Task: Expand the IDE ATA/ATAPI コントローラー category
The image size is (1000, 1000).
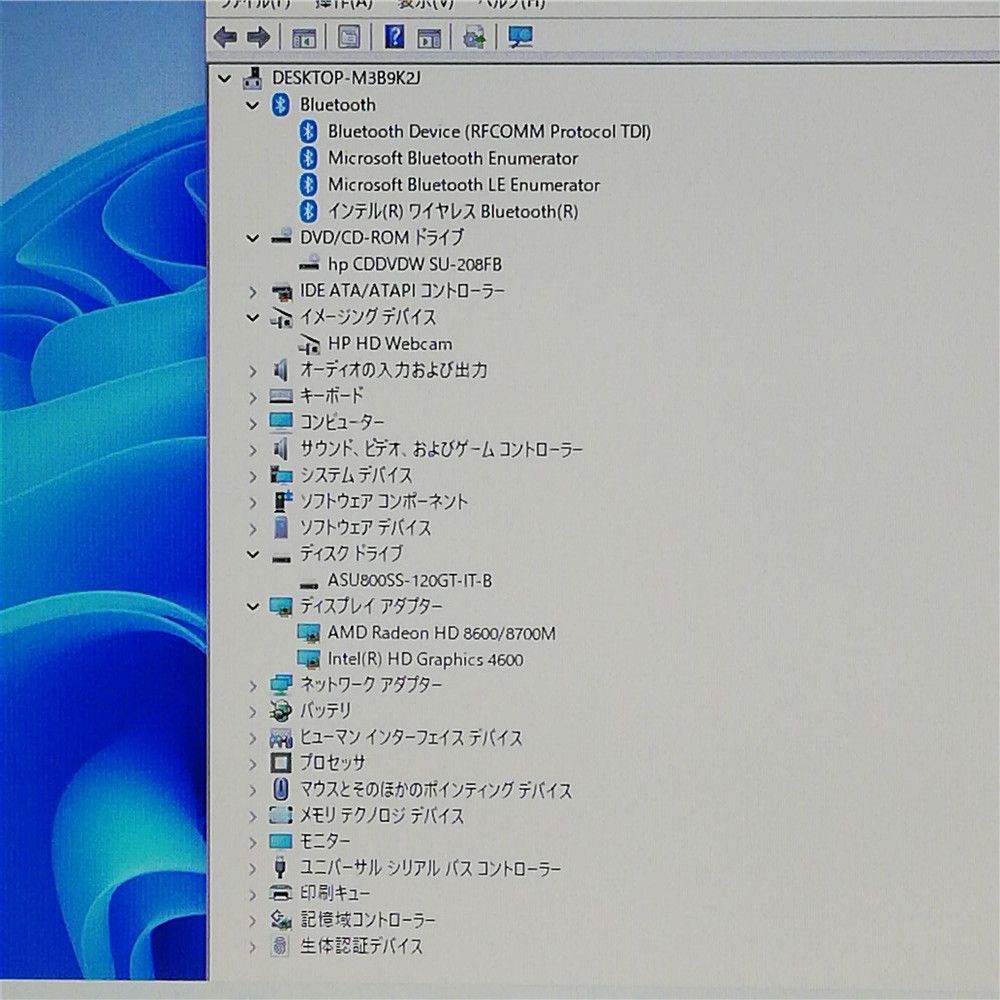Action: click(253, 292)
